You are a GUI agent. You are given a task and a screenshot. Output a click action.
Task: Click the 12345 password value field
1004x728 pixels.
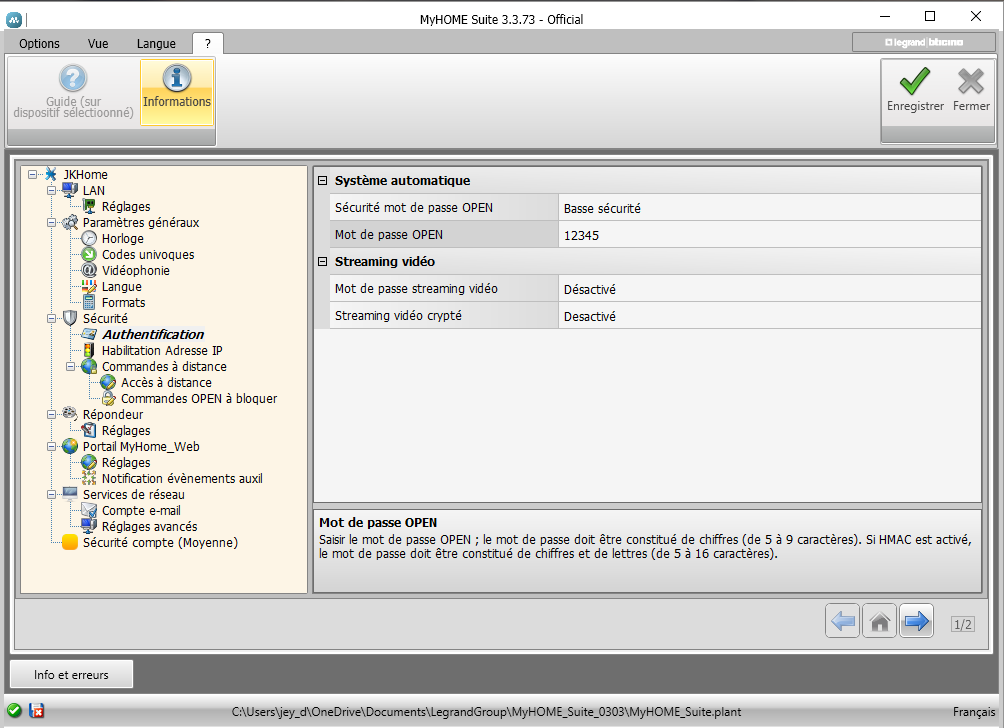[769, 235]
